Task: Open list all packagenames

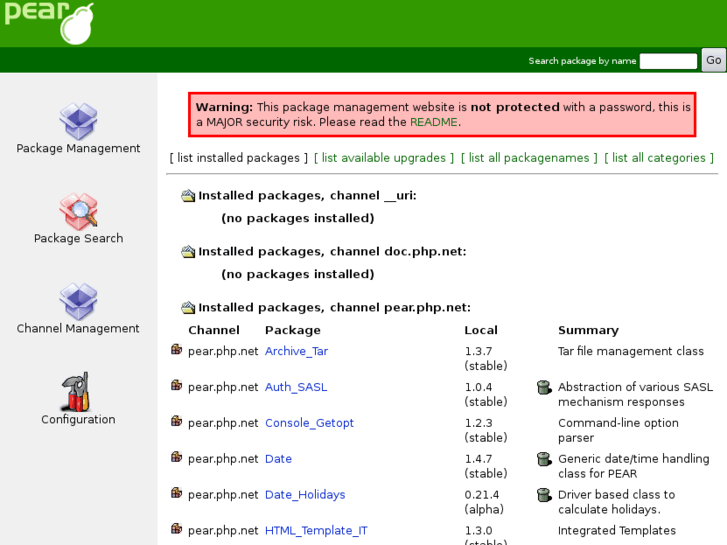Action: [529, 158]
